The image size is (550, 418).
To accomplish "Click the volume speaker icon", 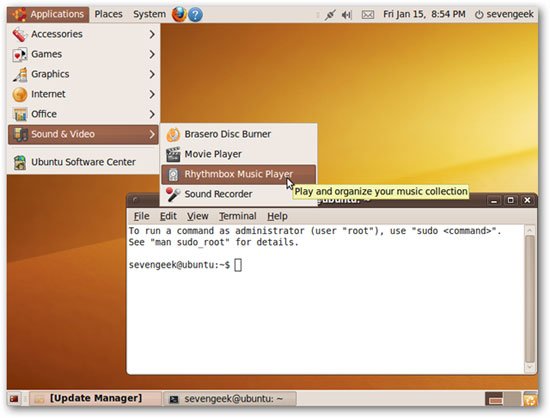I will [347, 15].
